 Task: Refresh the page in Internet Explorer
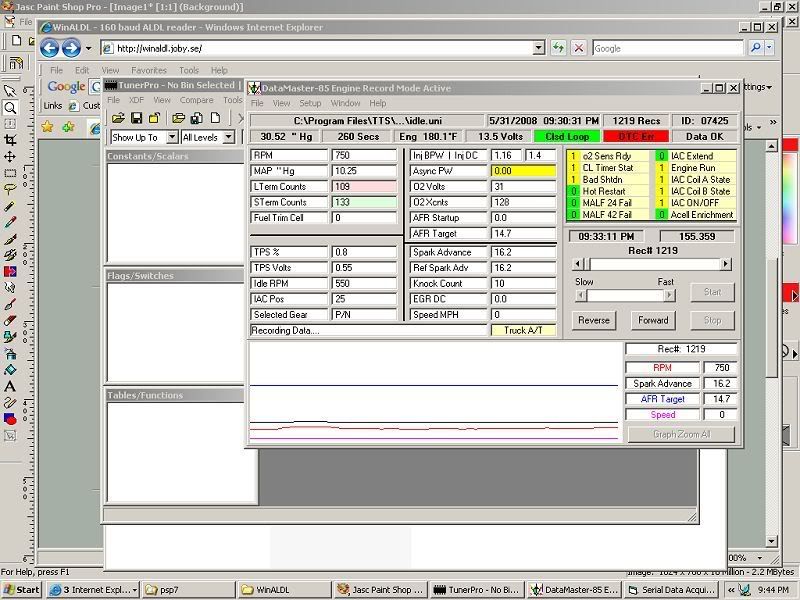point(558,48)
